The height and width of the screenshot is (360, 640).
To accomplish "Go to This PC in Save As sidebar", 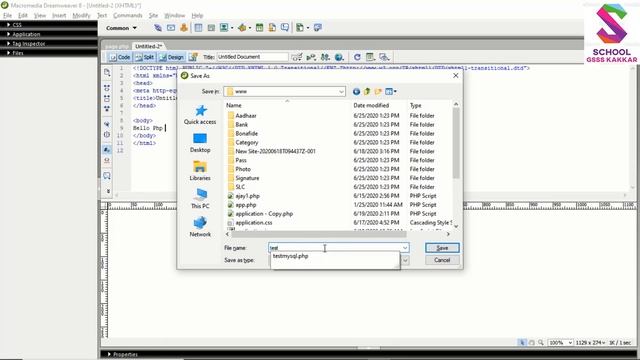I will pyautogui.click(x=200, y=199).
